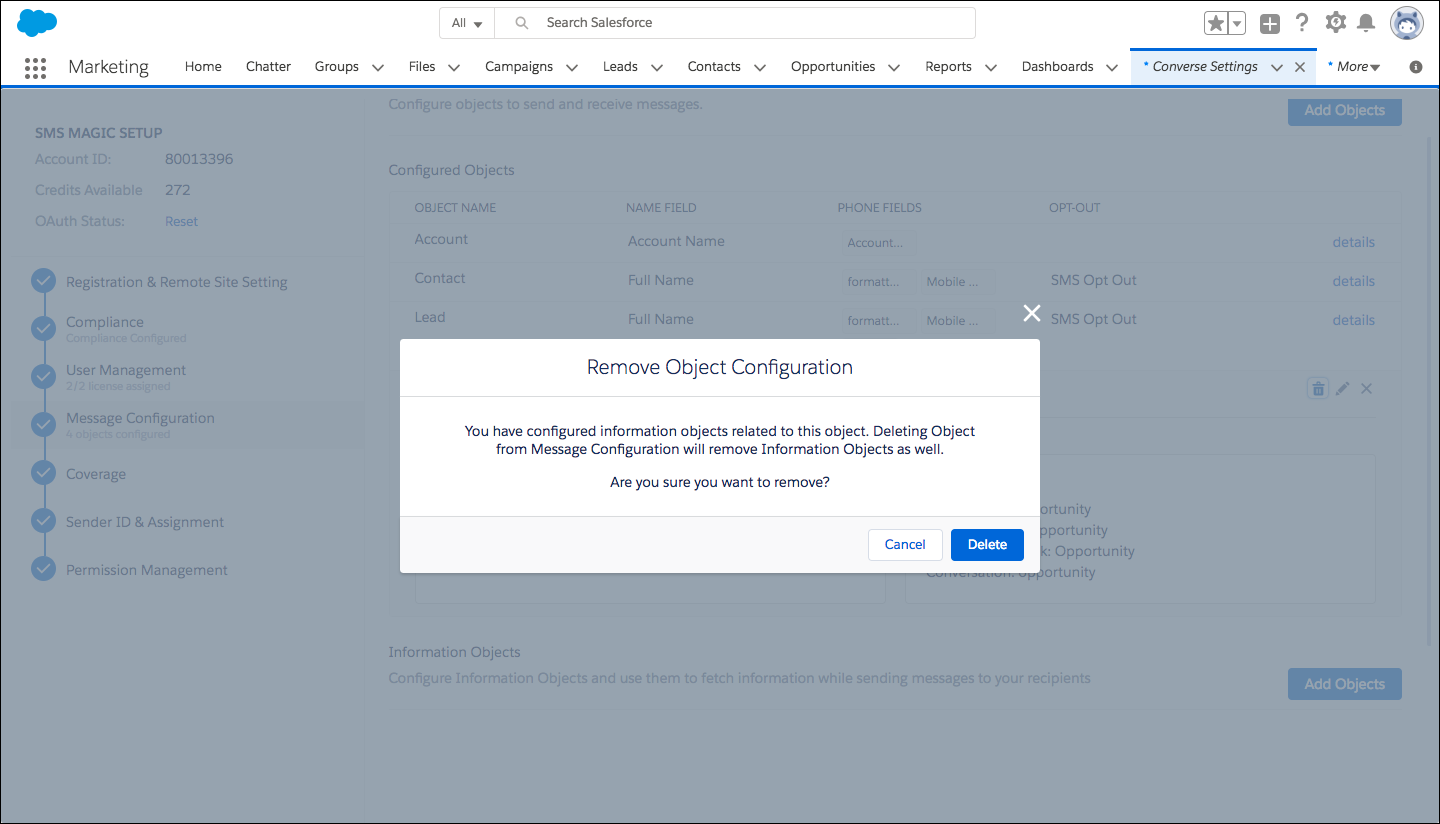Click the Permission Management checkmark icon
The width and height of the screenshot is (1440, 824).
[x=43, y=569]
